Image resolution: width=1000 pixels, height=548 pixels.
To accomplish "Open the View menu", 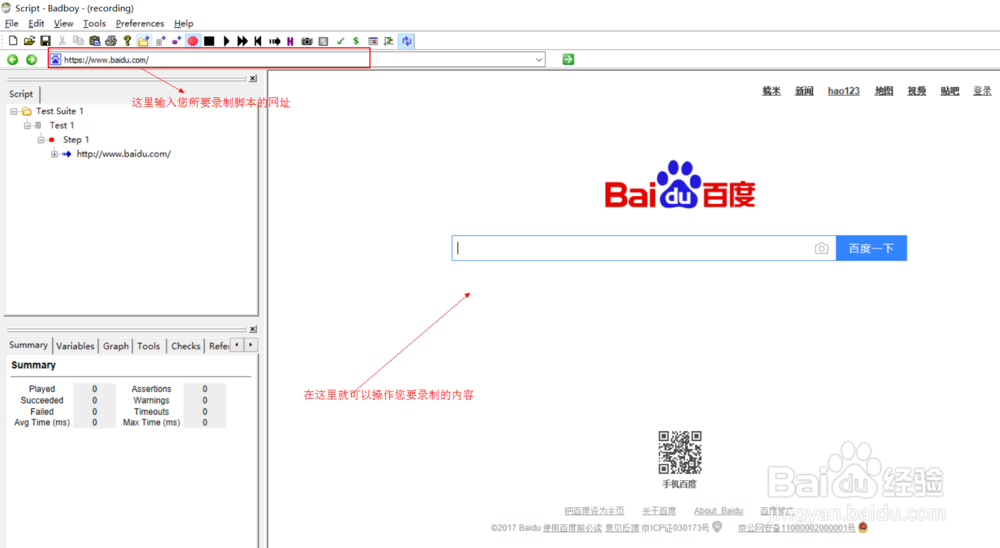I will pyautogui.click(x=63, y=24).
